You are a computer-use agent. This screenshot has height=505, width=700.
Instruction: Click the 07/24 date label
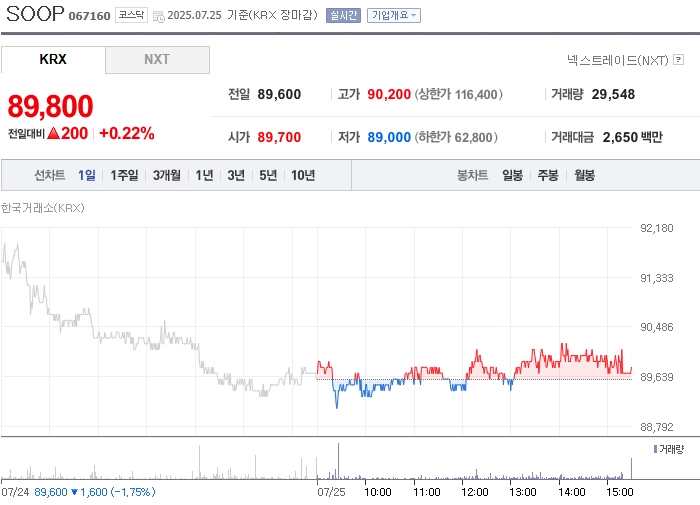15,492
